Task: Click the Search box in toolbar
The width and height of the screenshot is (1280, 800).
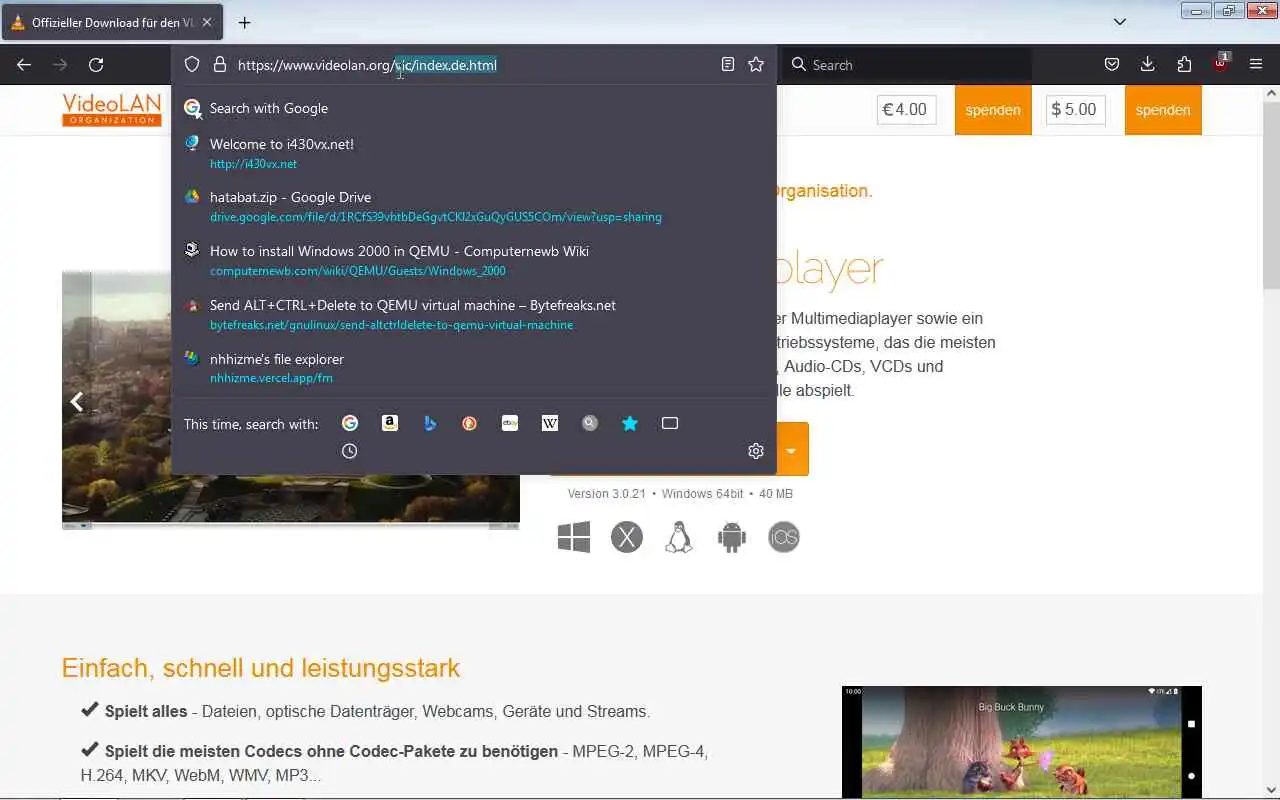Action: pyautogui.click(x=906, y=65)
